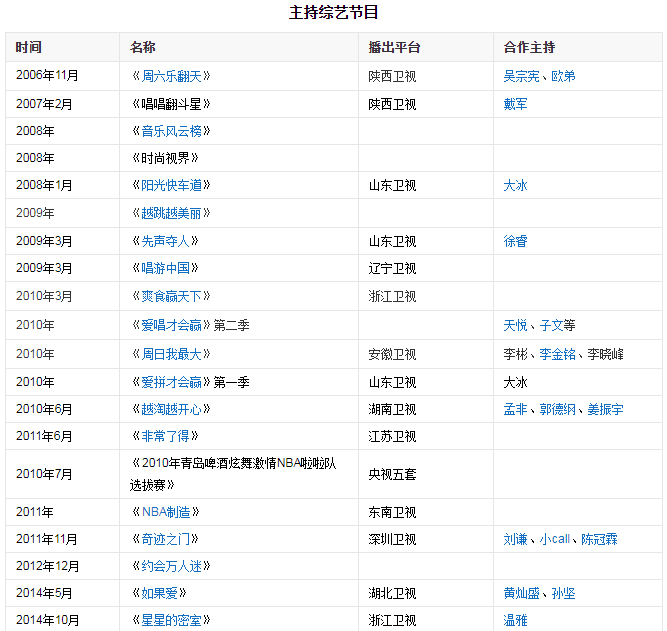Open the 约会万人迷 link
The width and height of the screenshot is (667, 631).
(x=171, y=566)
